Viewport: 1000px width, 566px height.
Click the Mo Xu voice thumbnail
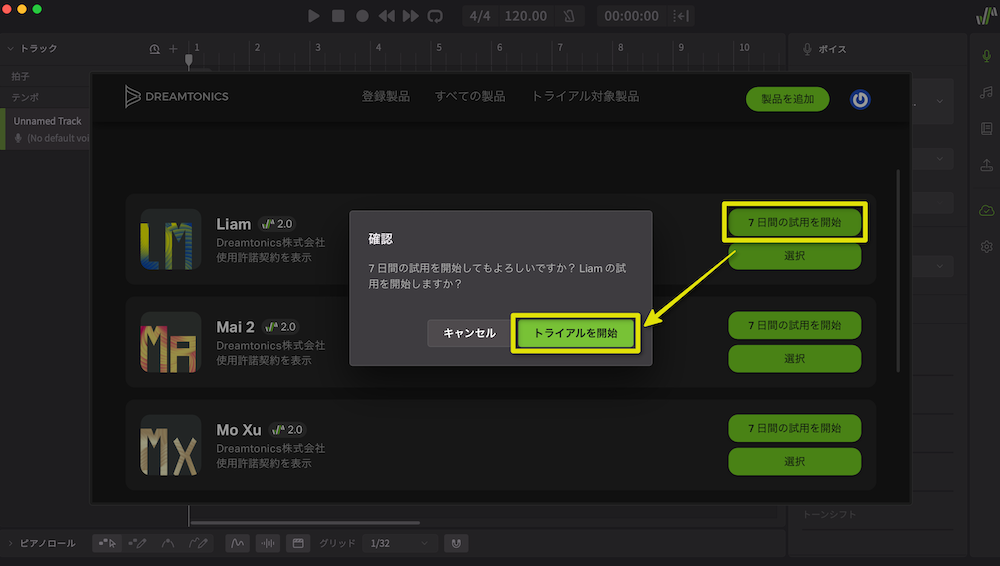(x=170, y=445)
